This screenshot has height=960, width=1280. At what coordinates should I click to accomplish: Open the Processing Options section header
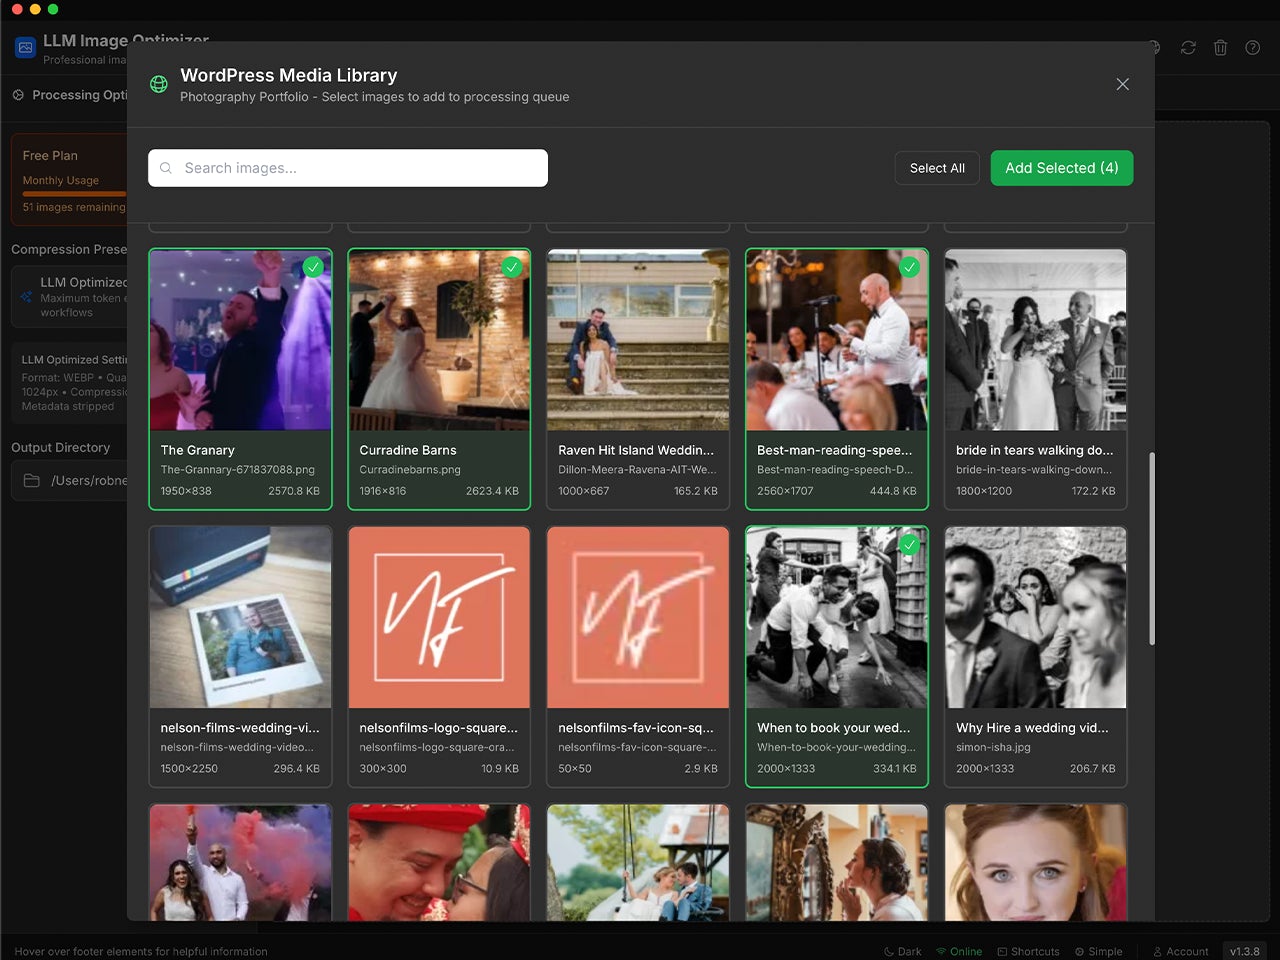(x=70, y=95)
